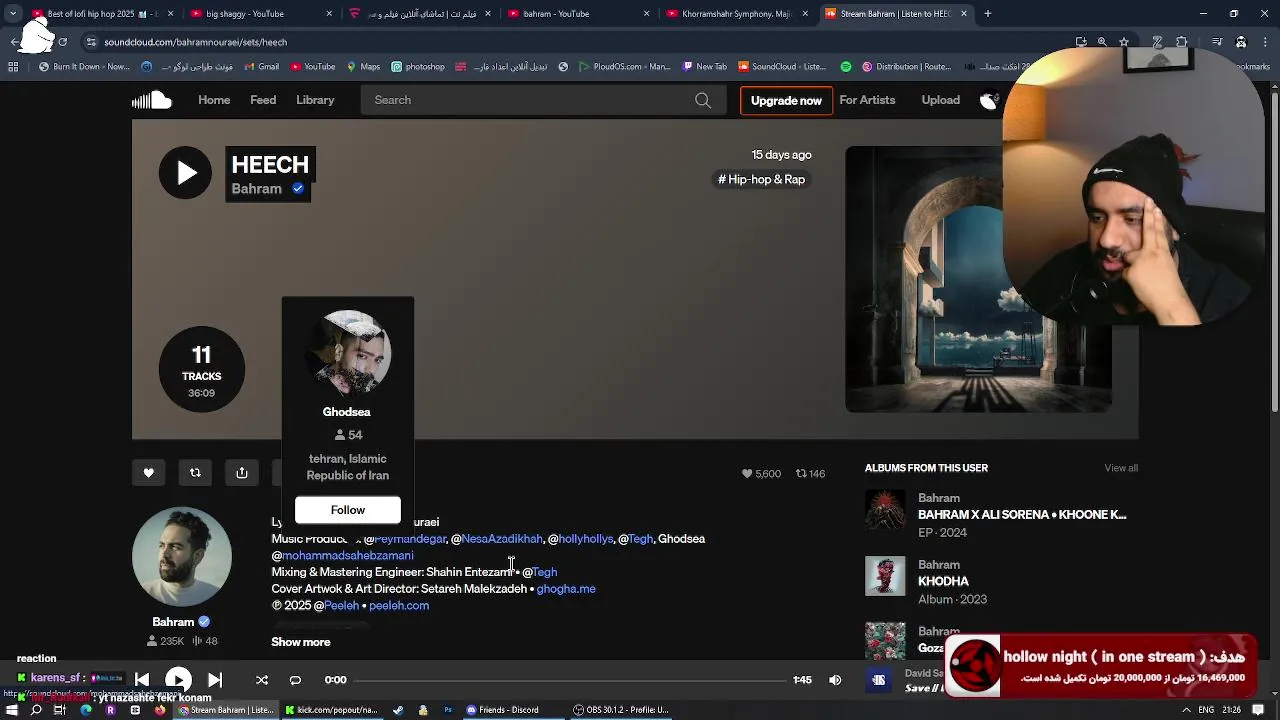Screen dimensions: 1280x720
Task: Open the Photoshop taskbar icon
Action: tap(447, 710)
